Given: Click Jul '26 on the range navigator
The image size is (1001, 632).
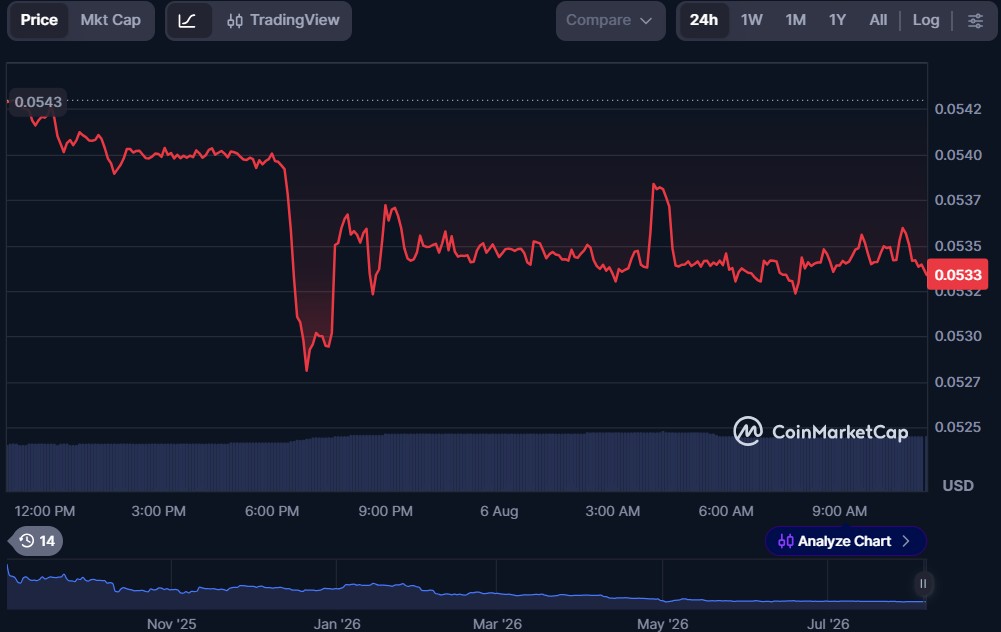Looking at the screenshot, I should click(828, 624).
